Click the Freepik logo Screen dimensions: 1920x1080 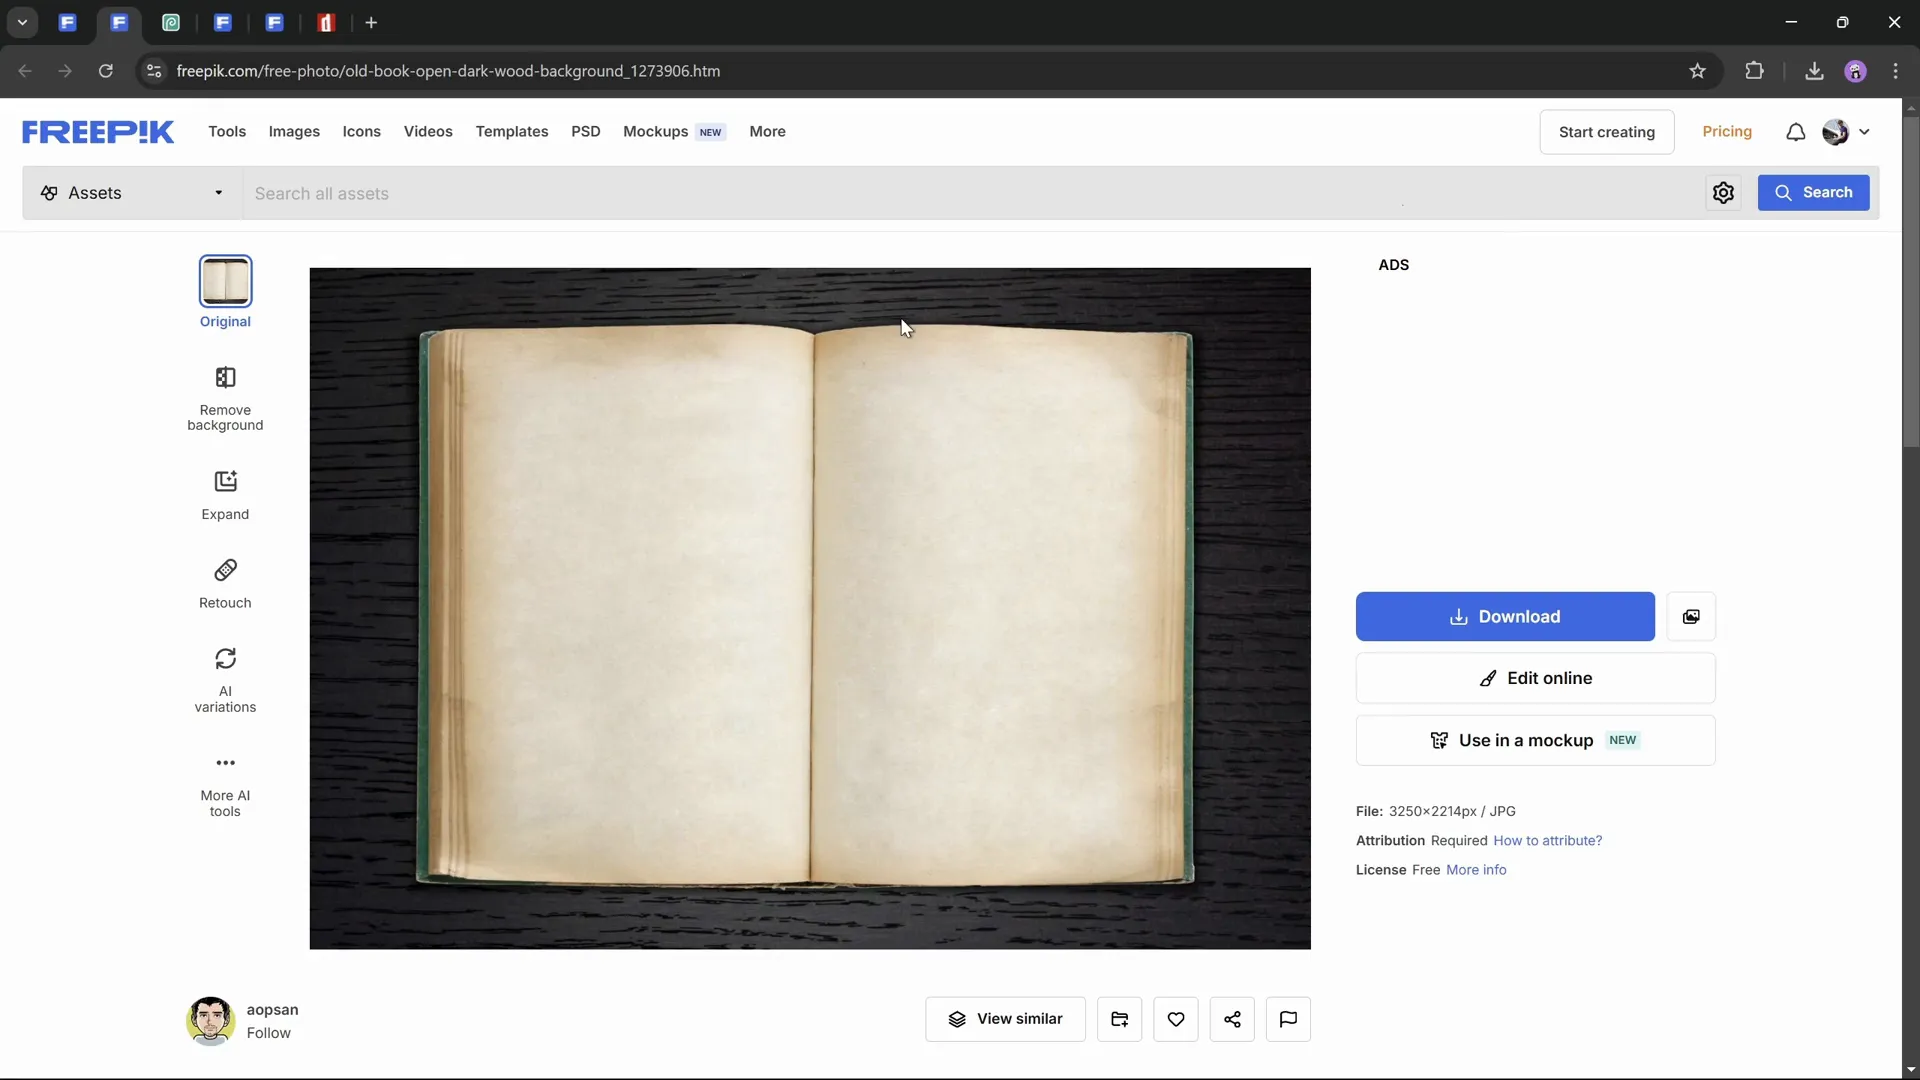click(x=98, y=132)
